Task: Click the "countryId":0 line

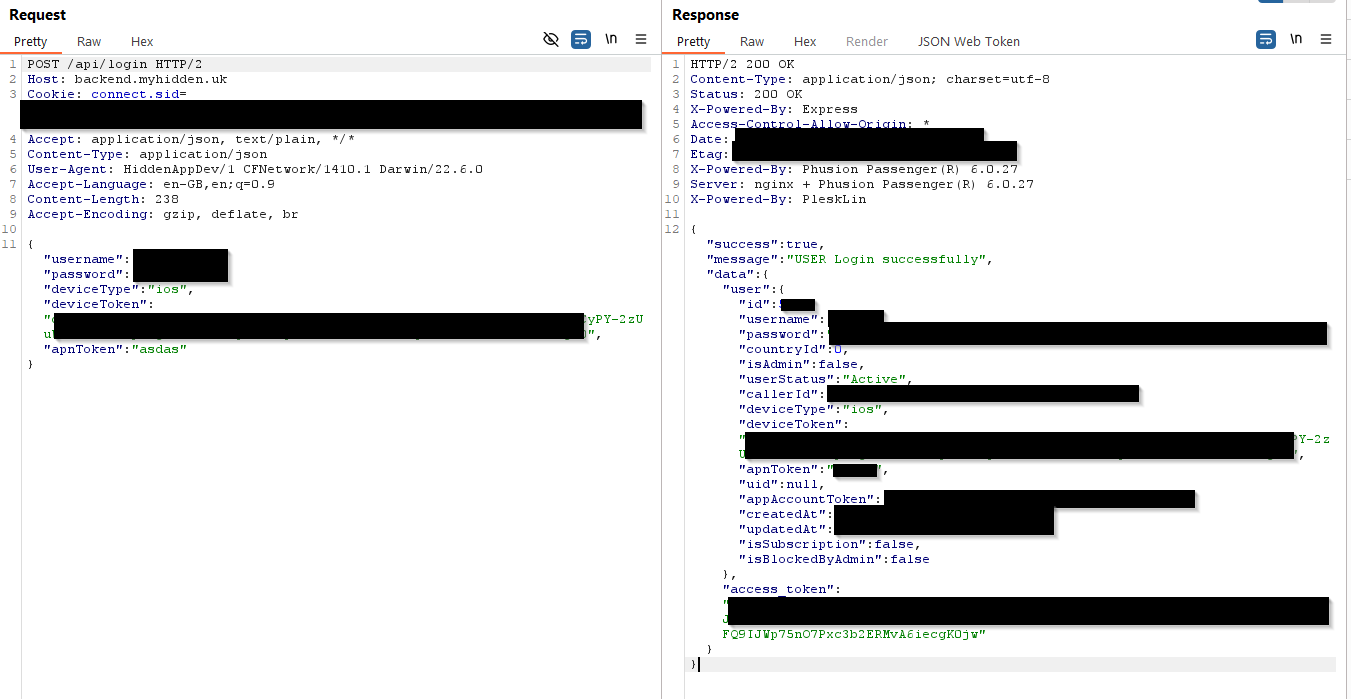Action: coord(794,349)
